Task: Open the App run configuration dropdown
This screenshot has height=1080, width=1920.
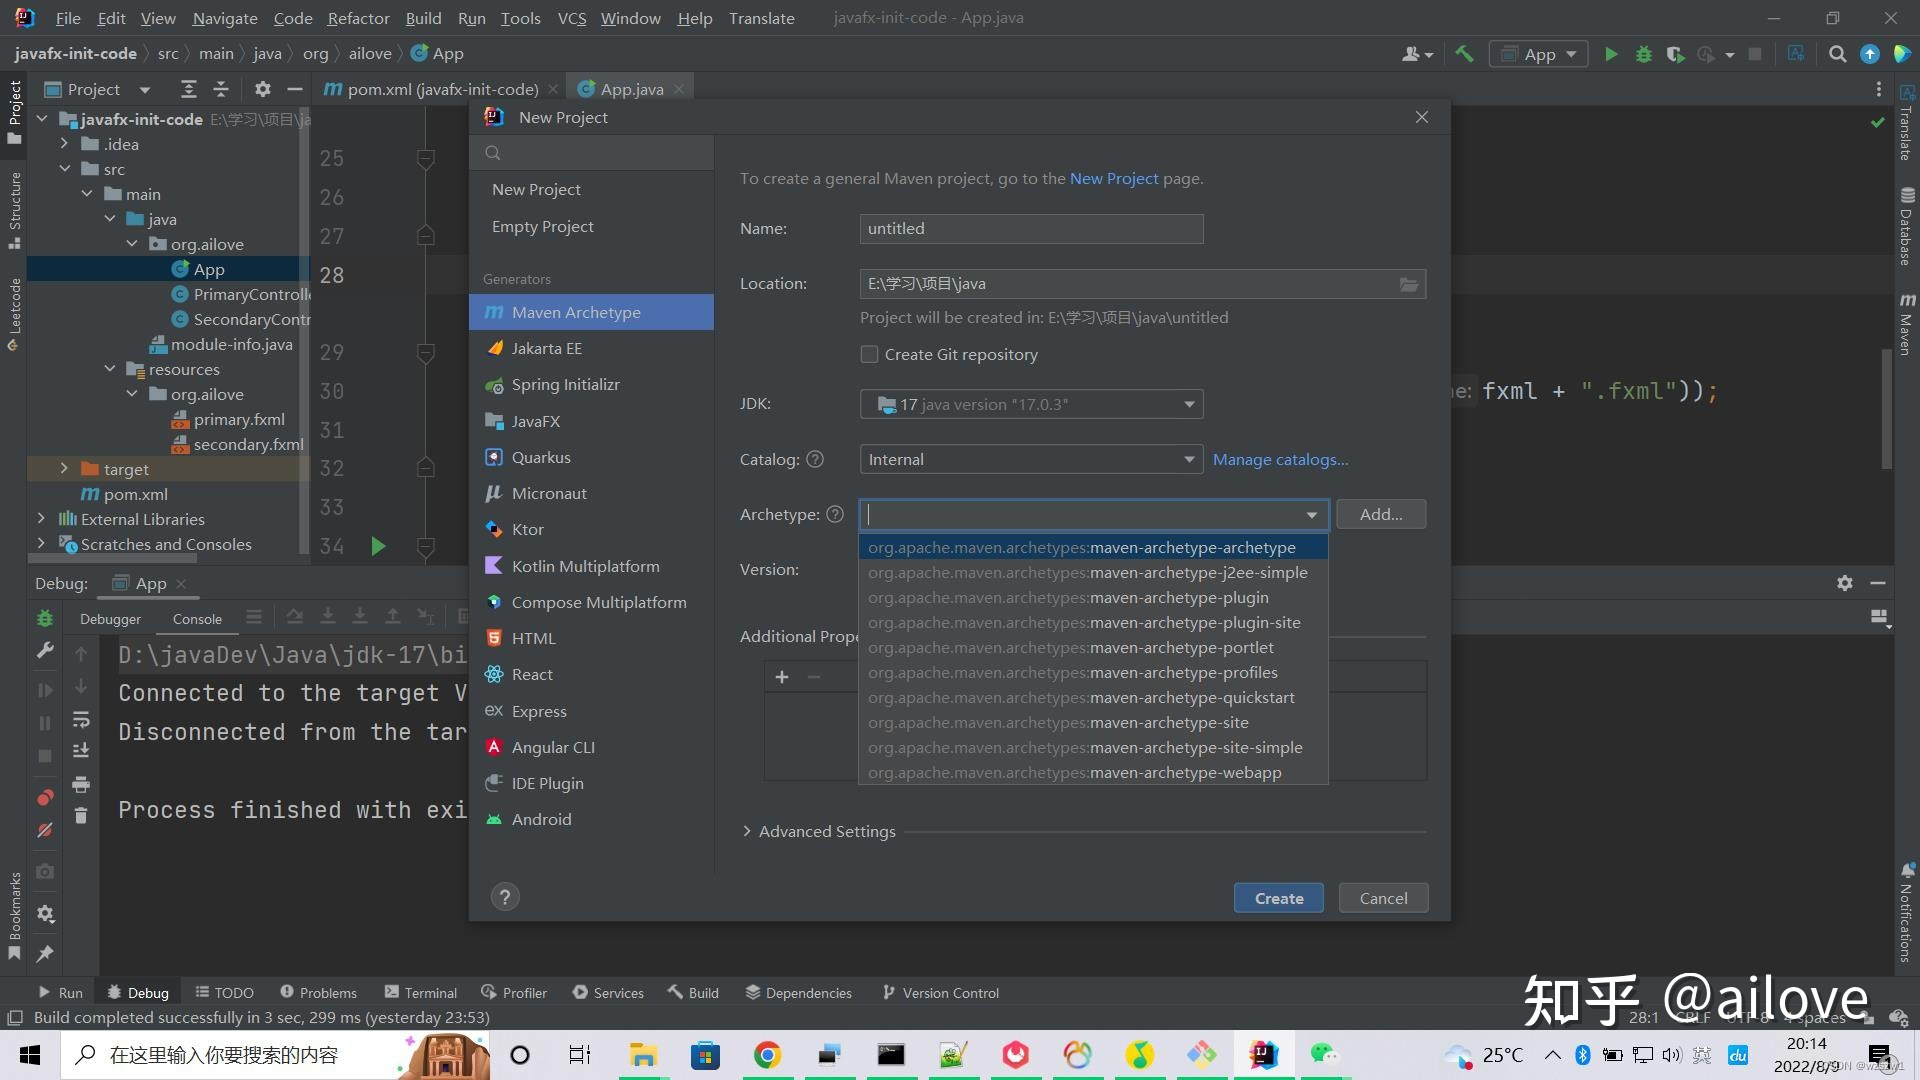Action: coord(1539,54)
